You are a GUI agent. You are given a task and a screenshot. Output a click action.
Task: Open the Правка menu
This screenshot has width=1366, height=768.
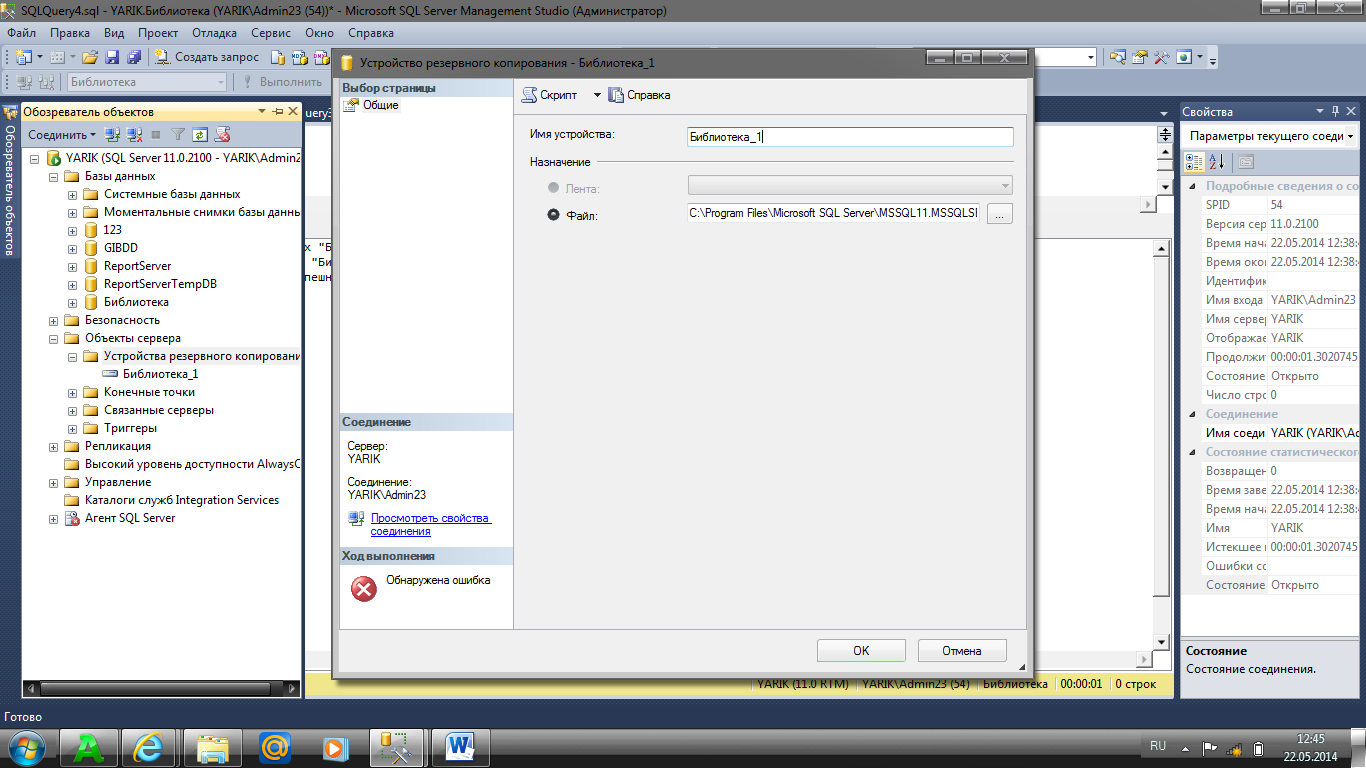pos(69,33)
